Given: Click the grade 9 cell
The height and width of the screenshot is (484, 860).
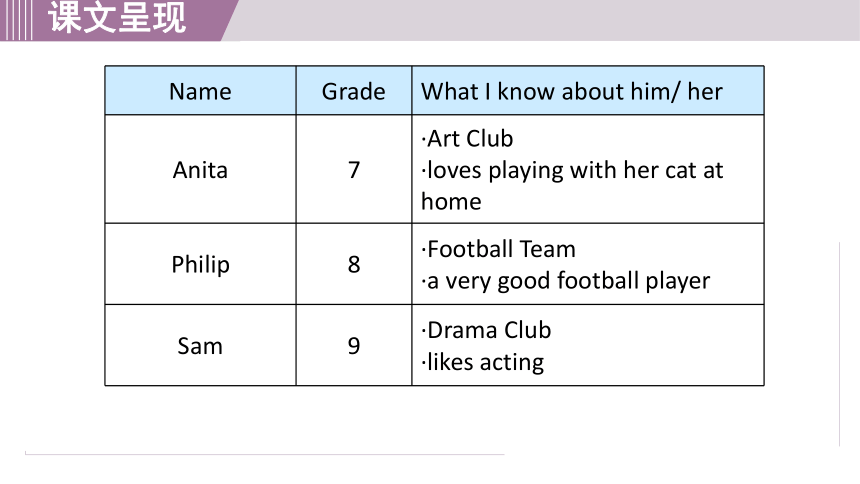Looking at the screenshot, I should click(354, 345).
